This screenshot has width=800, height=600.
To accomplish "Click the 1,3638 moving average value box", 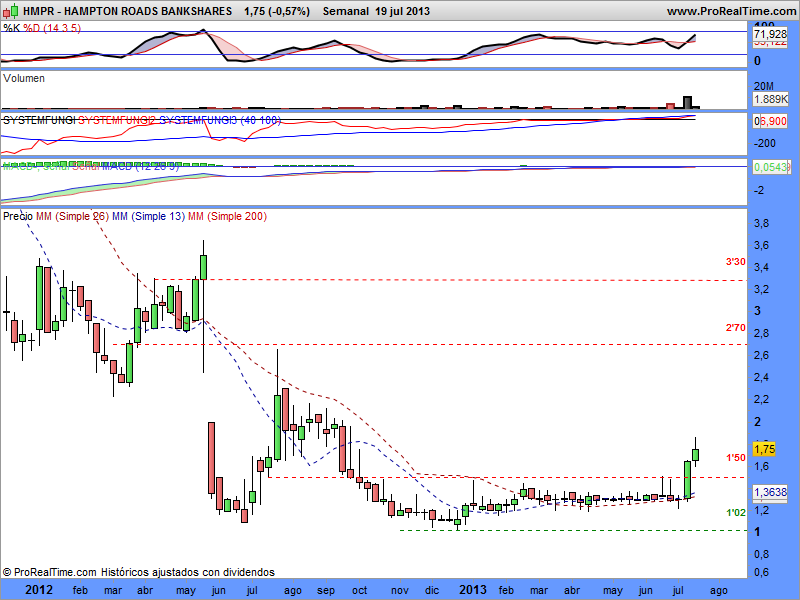I will [770, 492].
